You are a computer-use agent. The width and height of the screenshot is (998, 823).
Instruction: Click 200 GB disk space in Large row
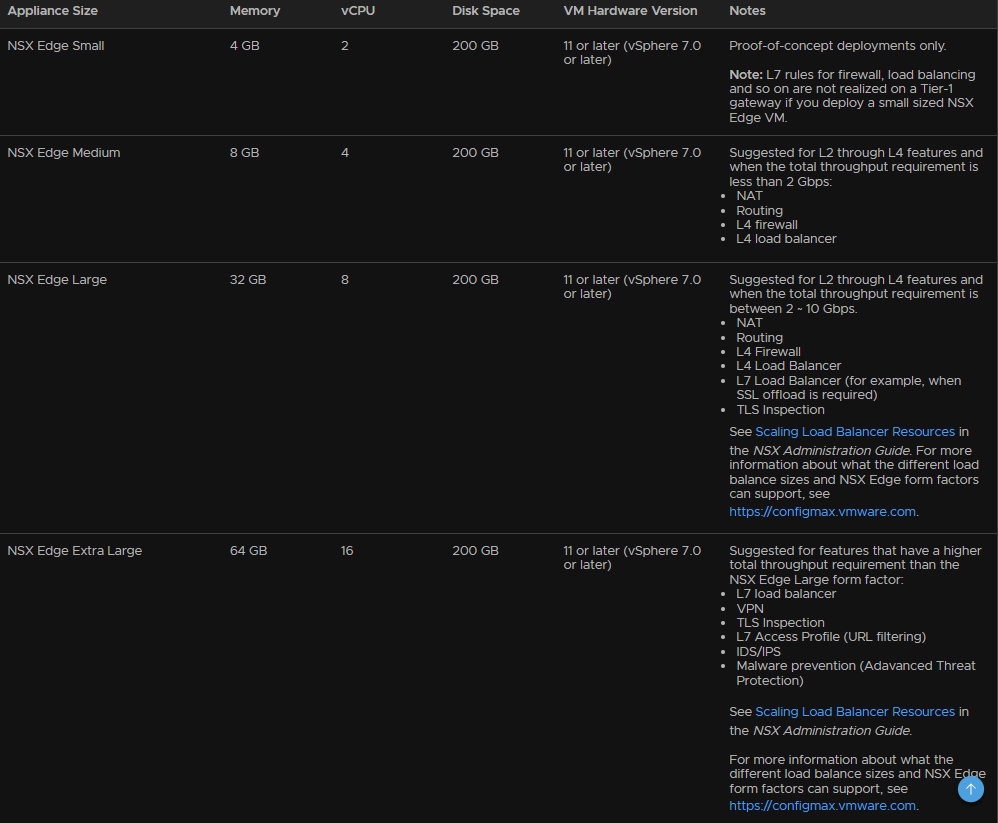pos(475,279)
